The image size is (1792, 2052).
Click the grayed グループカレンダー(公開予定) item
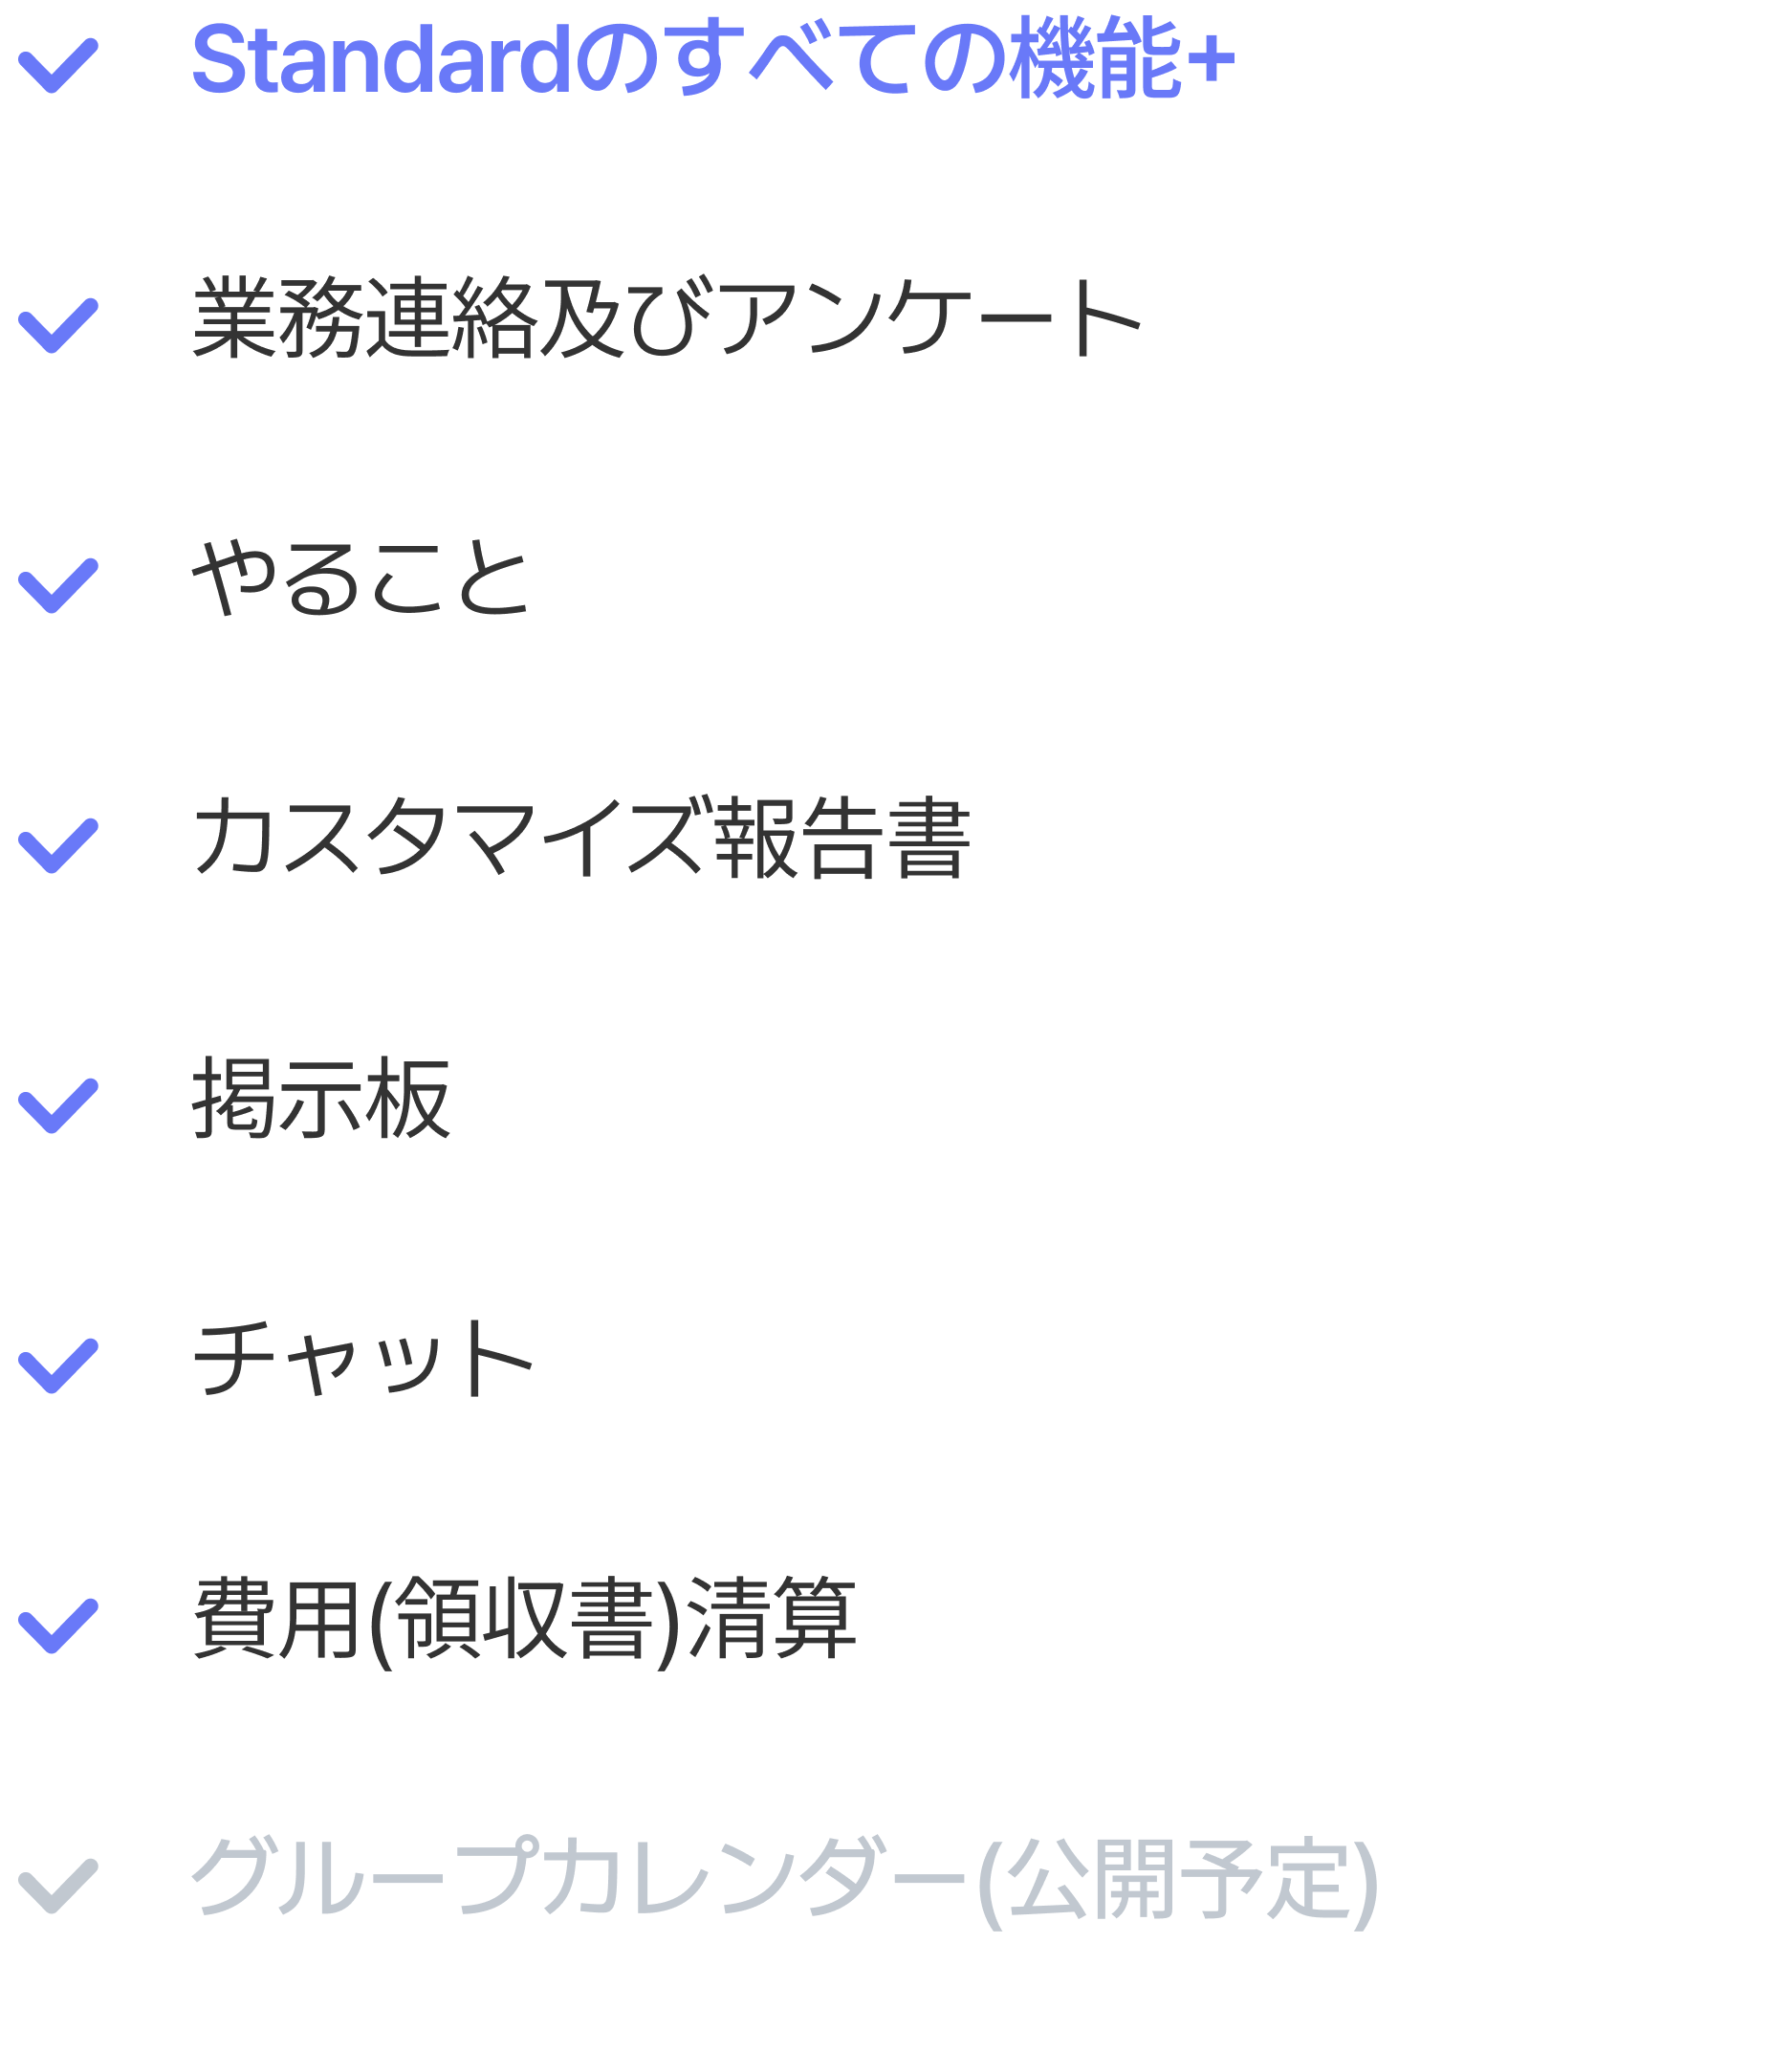click(786, 1880)
